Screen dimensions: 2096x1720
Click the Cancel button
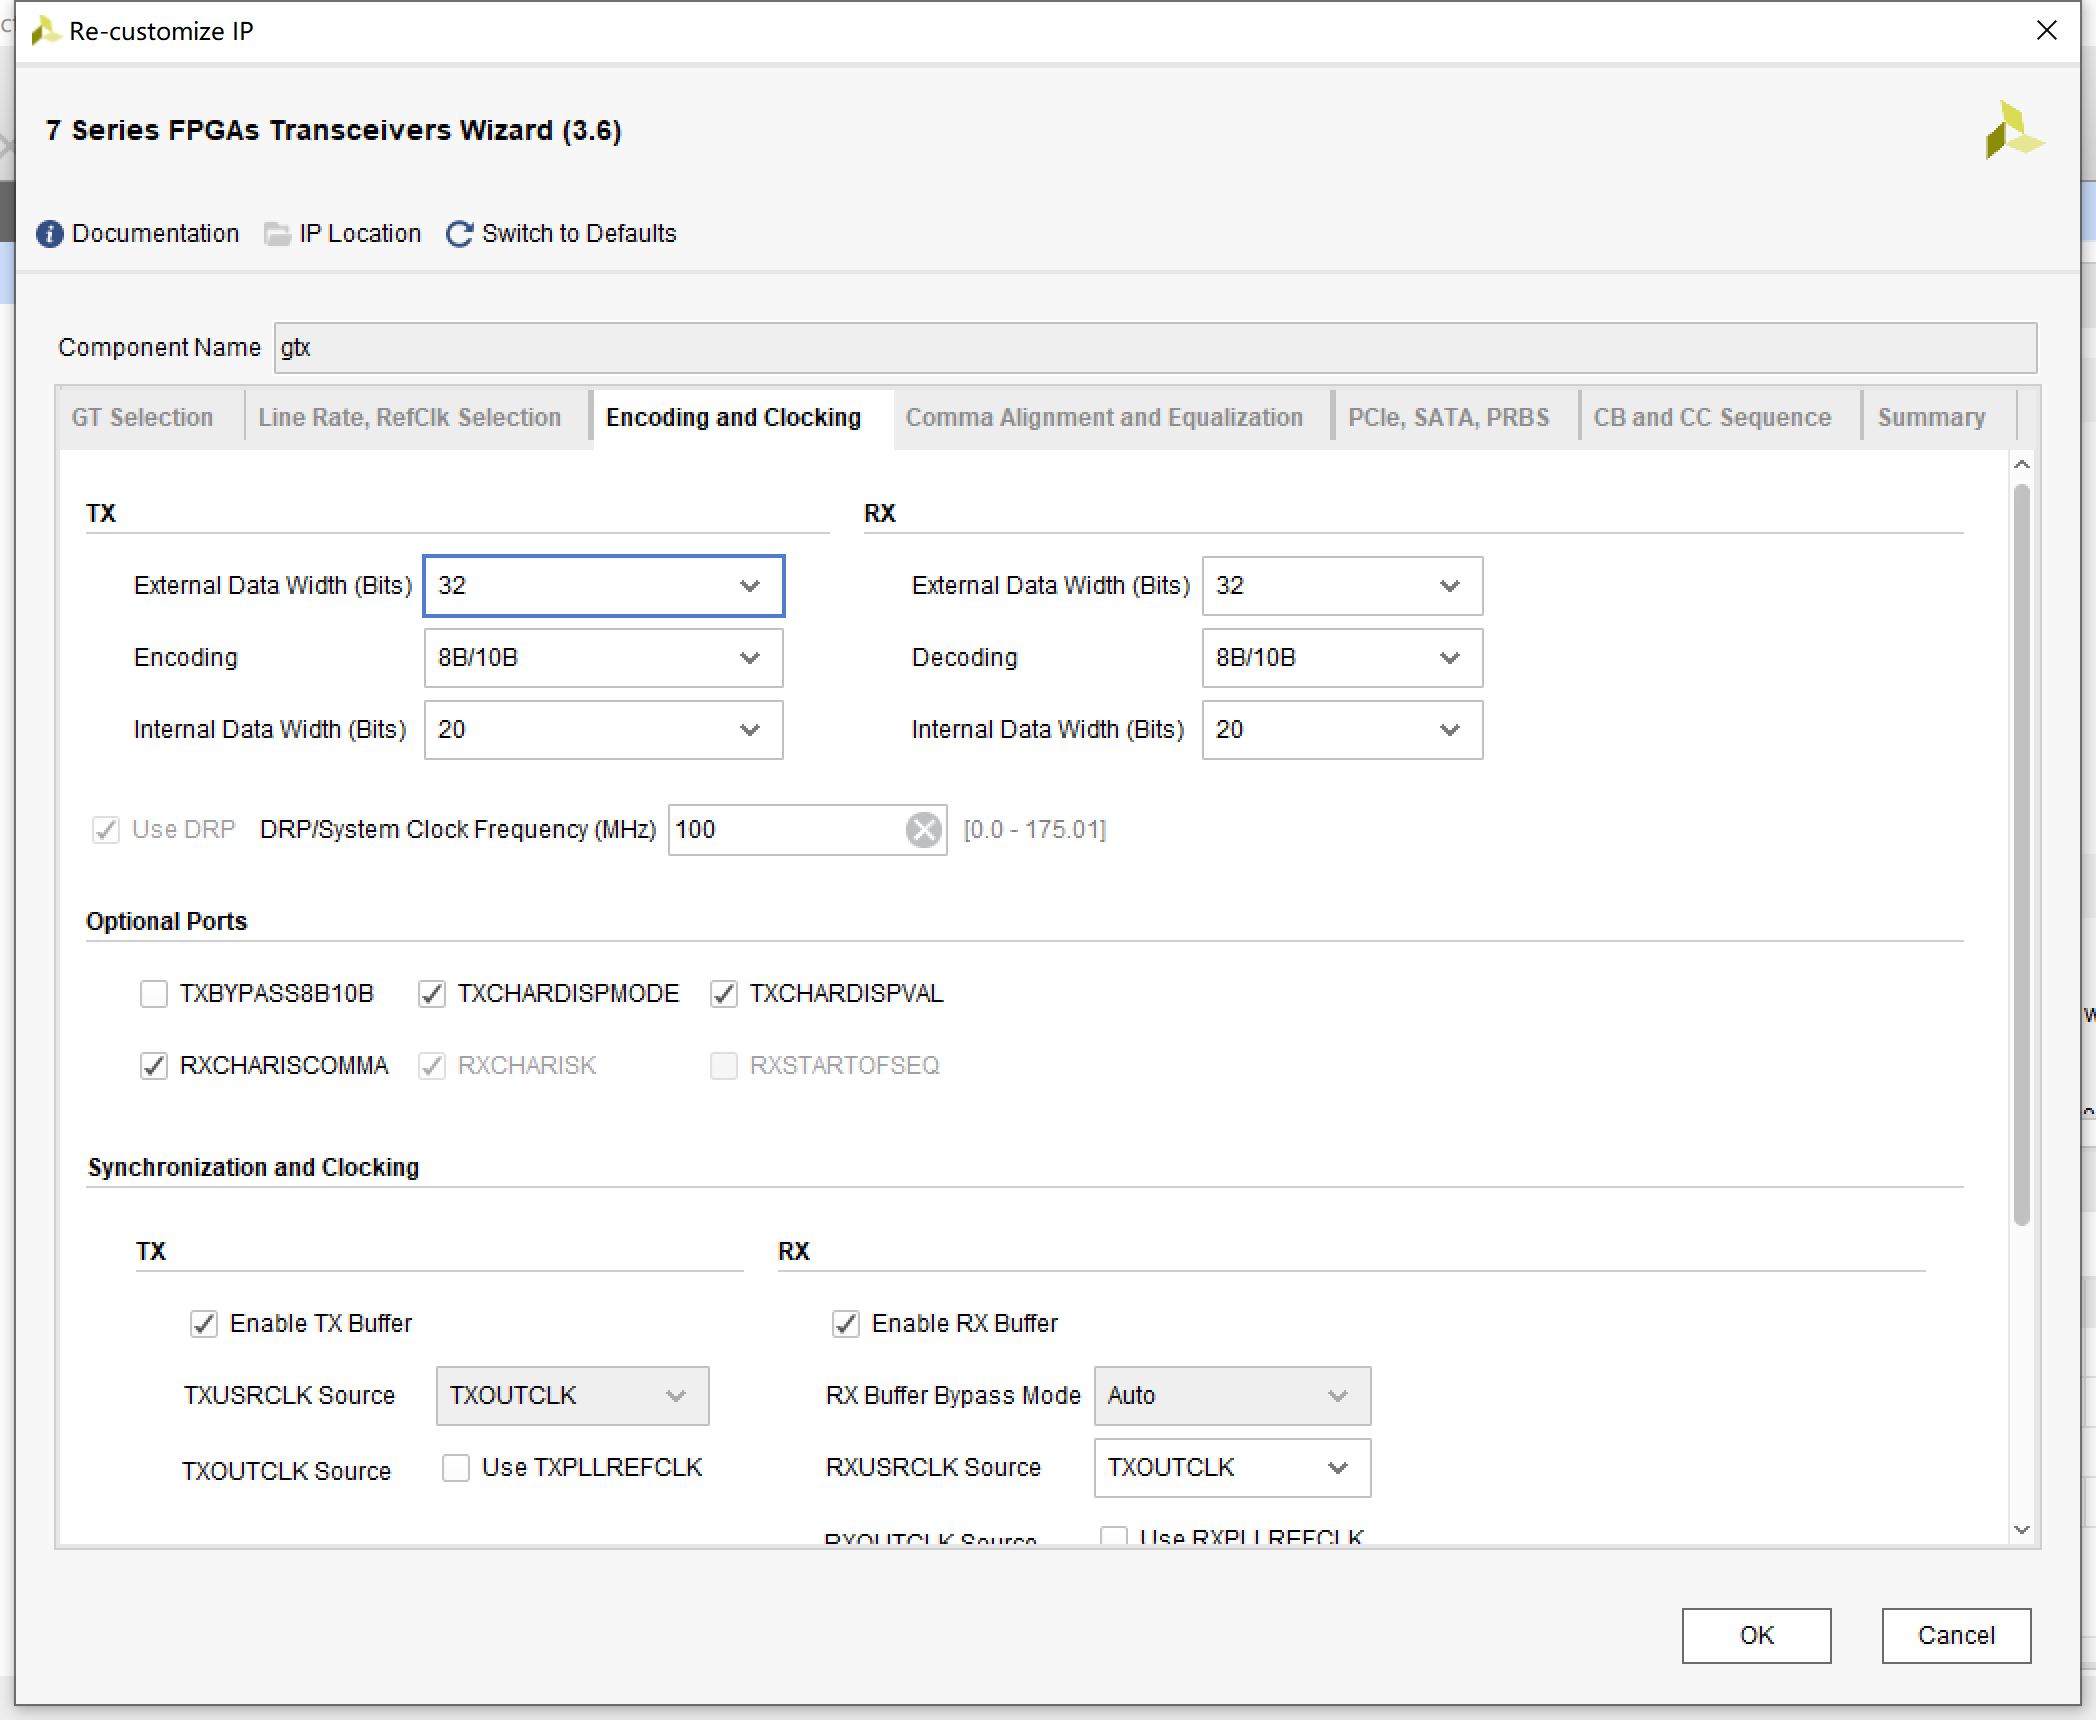pyautogui.click(x=1956, y=1635)
